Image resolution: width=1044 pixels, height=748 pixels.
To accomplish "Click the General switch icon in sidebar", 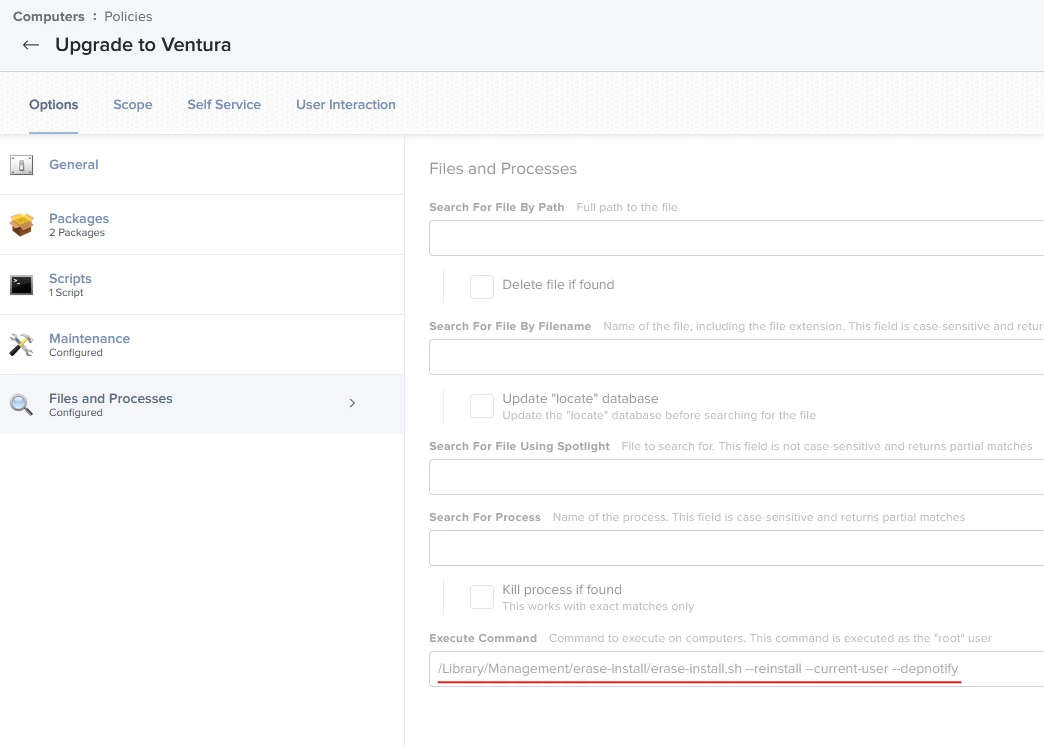I will click(x=21, y=165).
